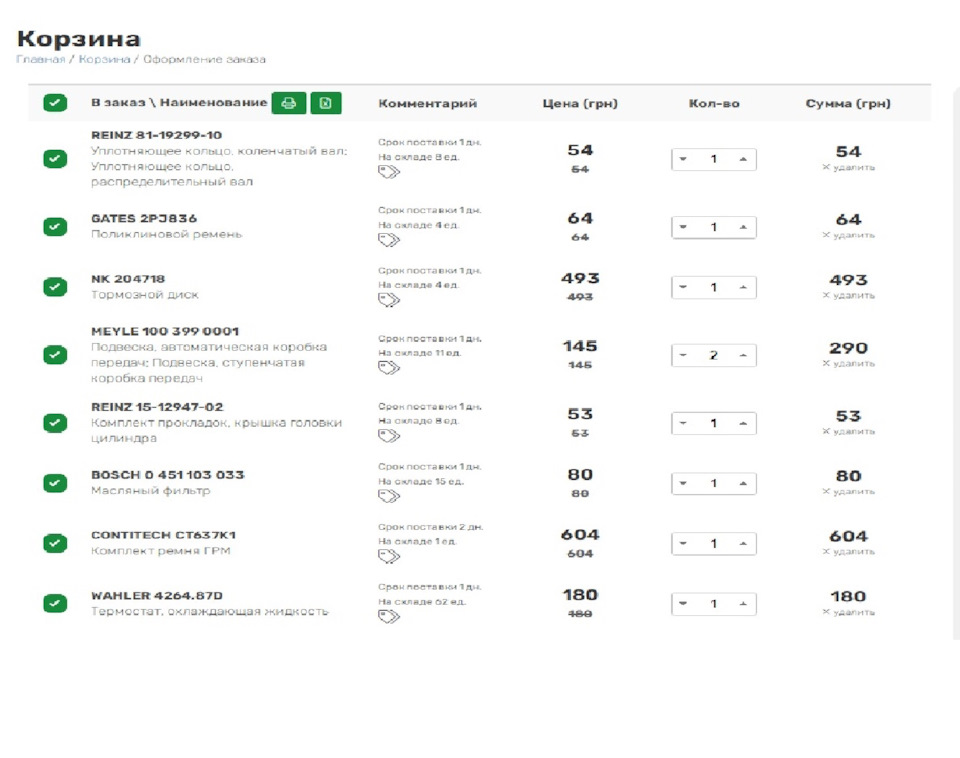Image resolution: width=960 pixels, height=758 pixels.
Task: Click the tag icon for REINZ 15-12947-02
Action: click(x=389, y=436)
